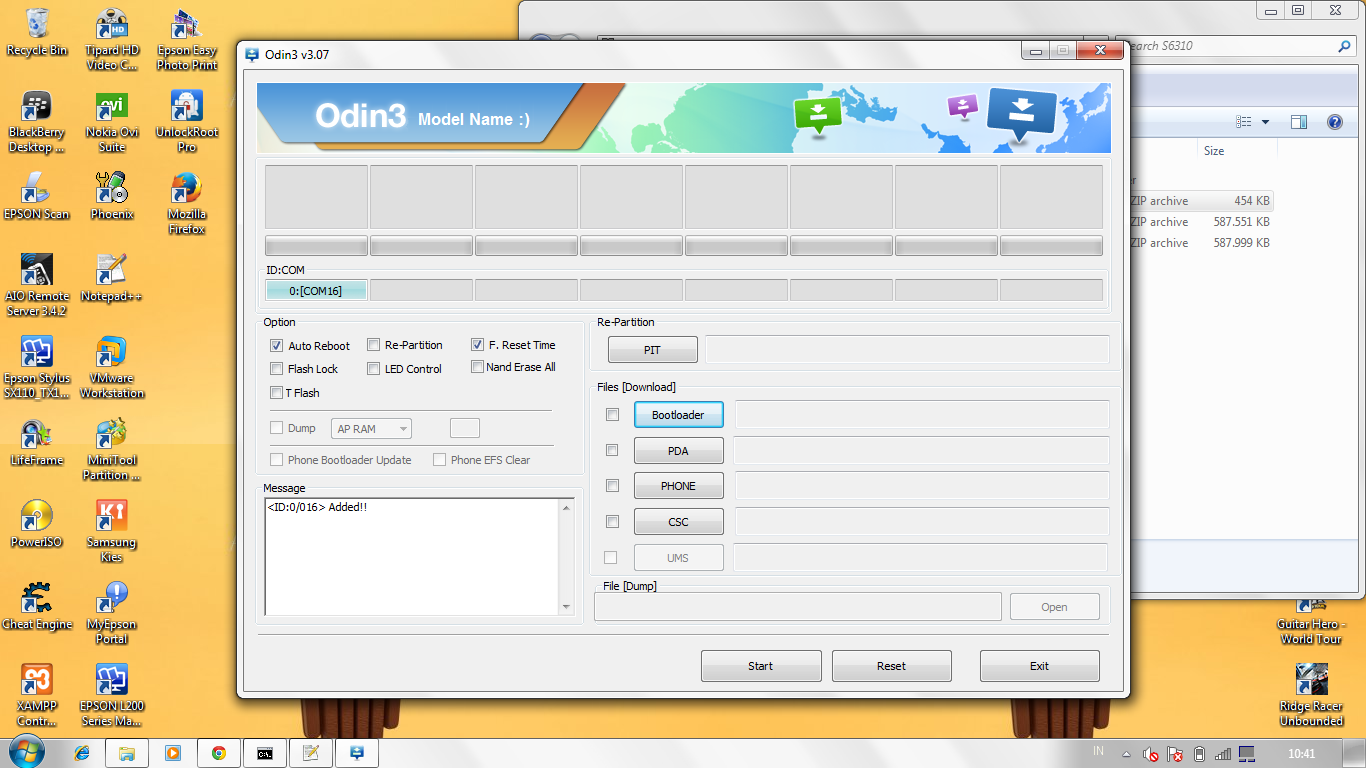Tick checkbox beside CSC button
Screen dimensions: 1366x768
point(612,522)
